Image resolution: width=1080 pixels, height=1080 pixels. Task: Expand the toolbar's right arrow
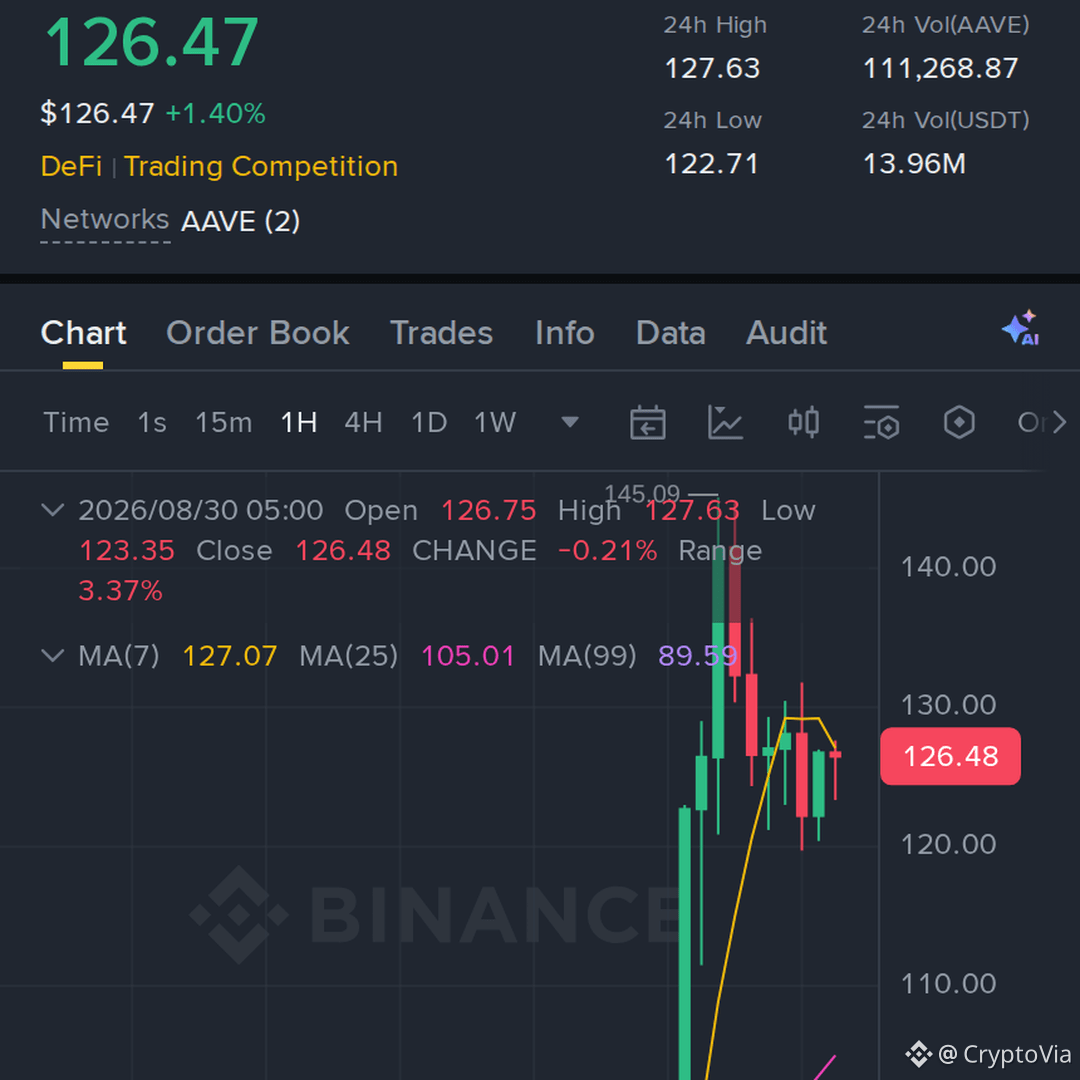(1059, 422)
